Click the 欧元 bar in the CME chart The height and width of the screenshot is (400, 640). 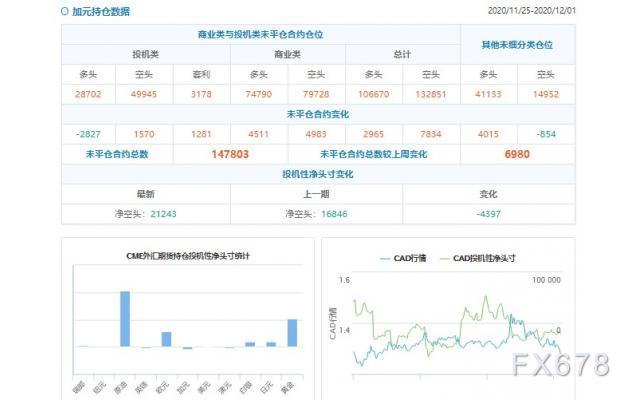(x=166, y=339)
